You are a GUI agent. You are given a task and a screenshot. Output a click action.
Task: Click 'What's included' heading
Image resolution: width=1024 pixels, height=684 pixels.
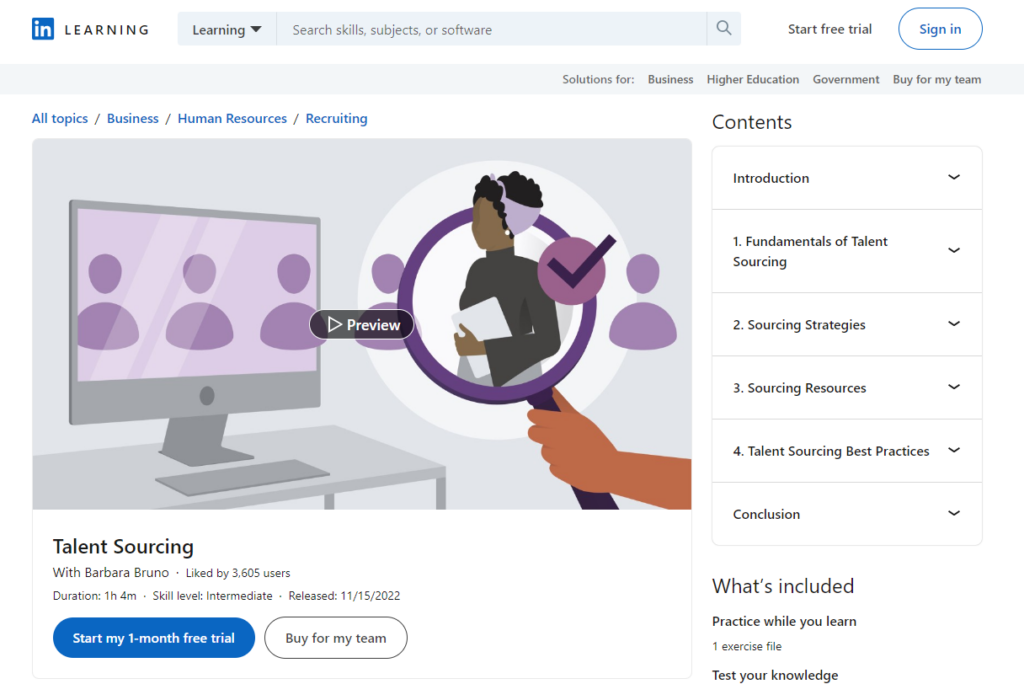point(783,586)
